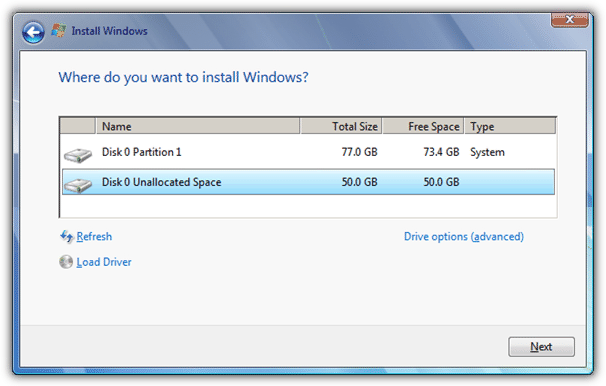Click the Windows flag logo in title bar
Screen dimensions: 606x386
pos(59,31)
